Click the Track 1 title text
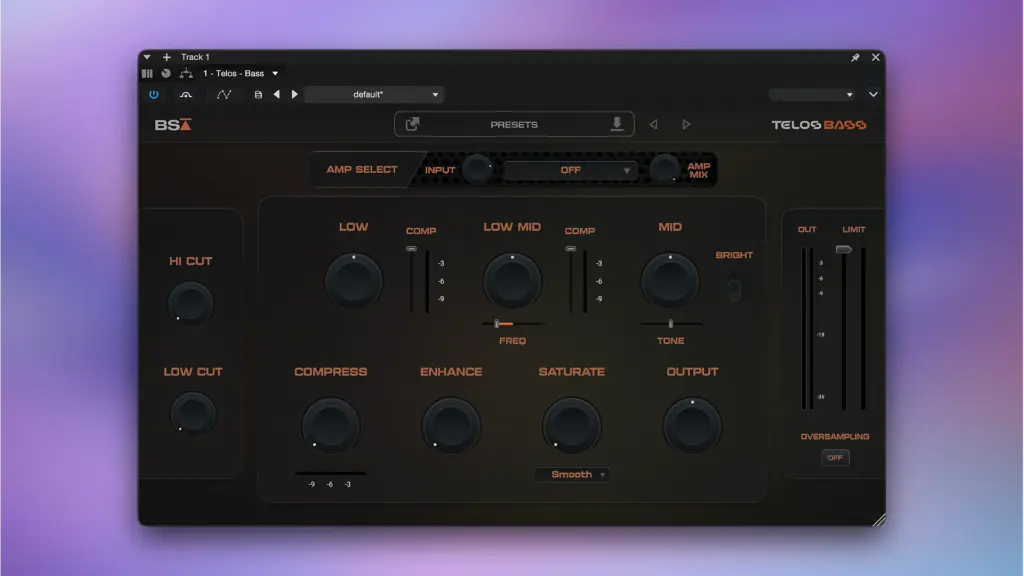 [195, 57]
